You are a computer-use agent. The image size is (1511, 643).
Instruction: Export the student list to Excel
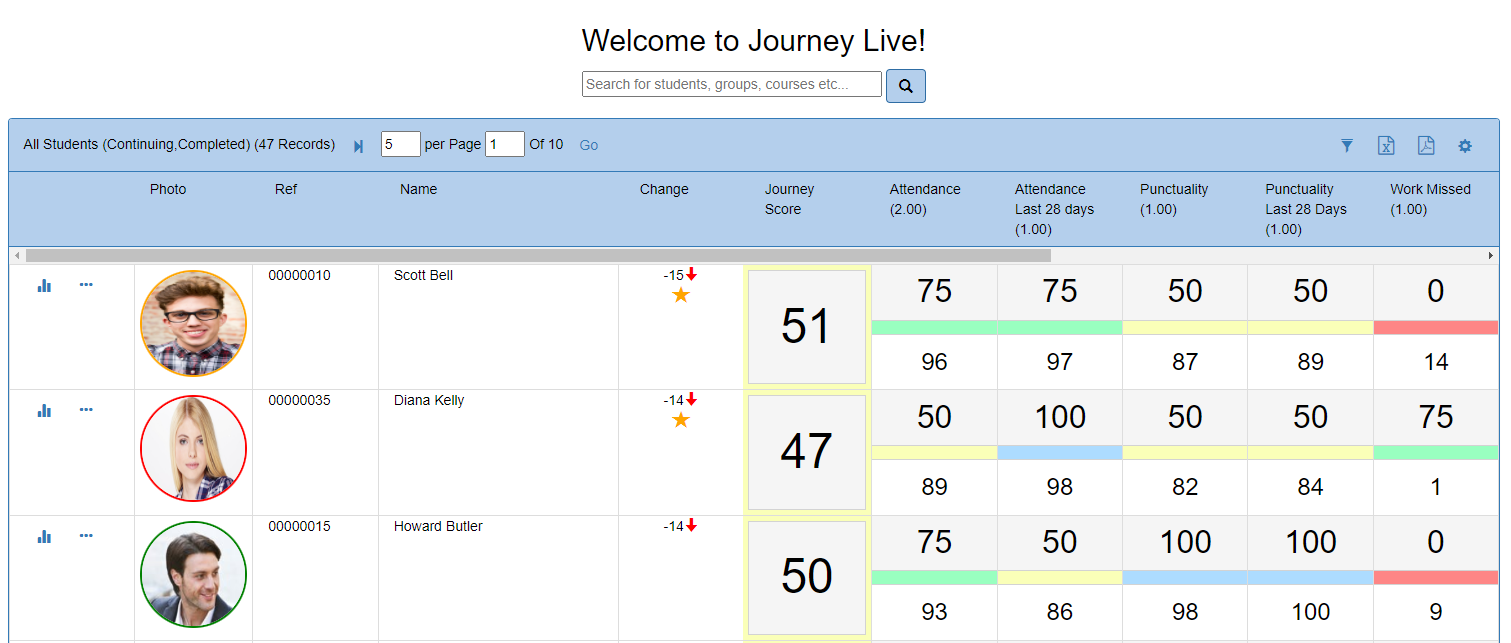tap(1386, 146)
